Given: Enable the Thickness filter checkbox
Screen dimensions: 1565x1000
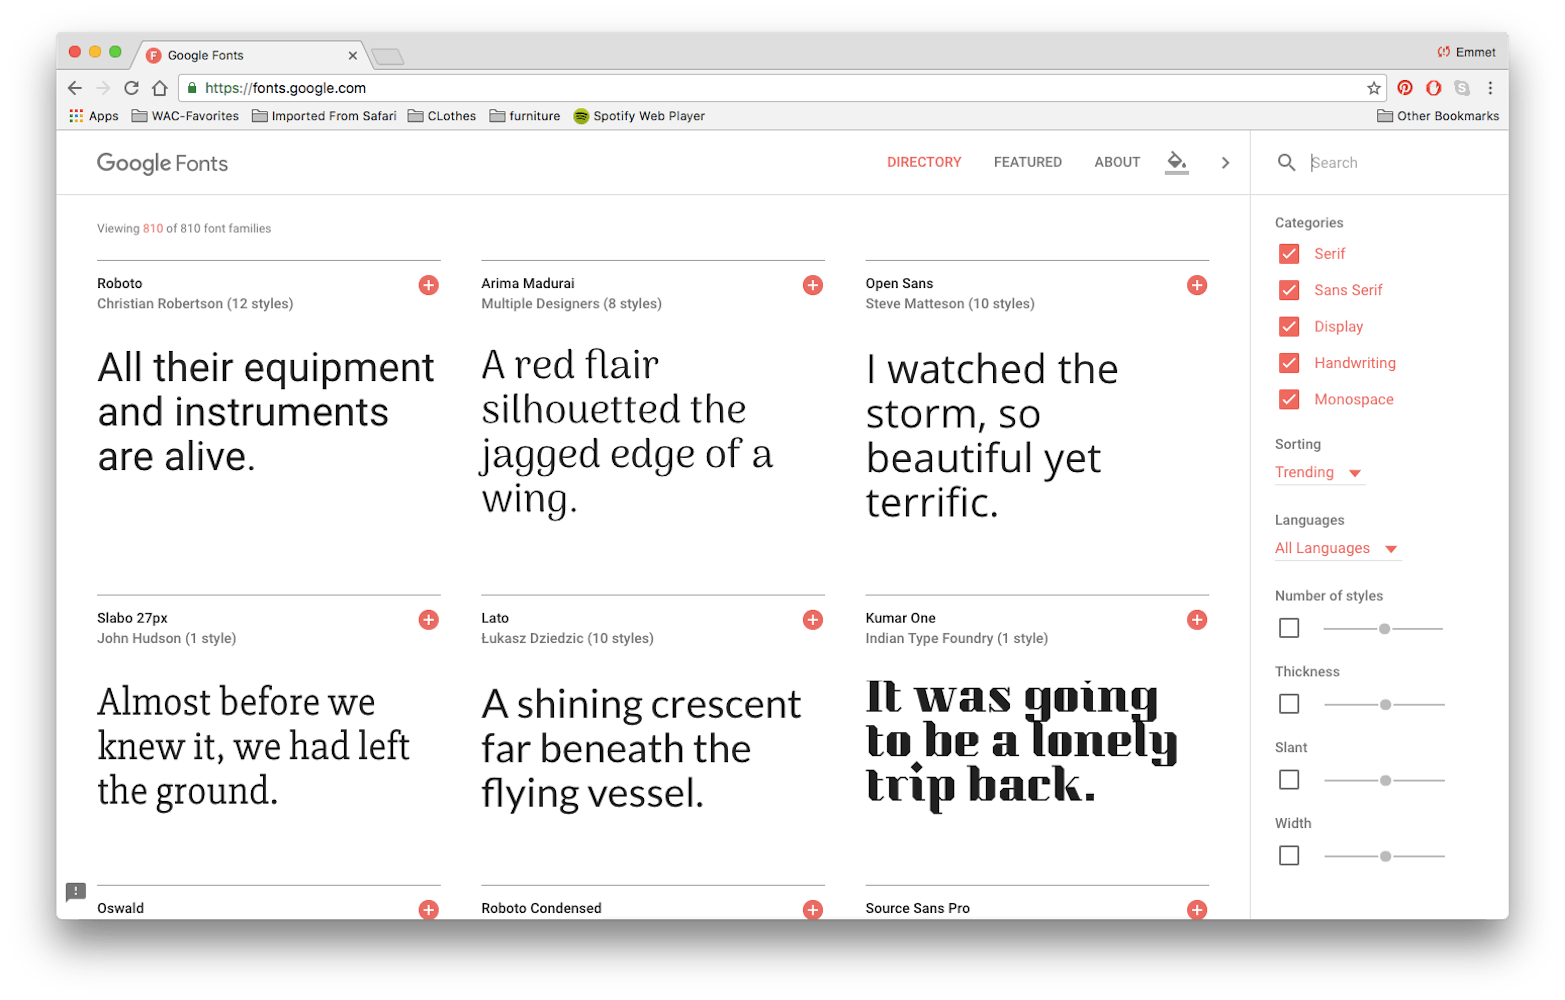Looking at the screenshot, I should tap(1289, 704).
